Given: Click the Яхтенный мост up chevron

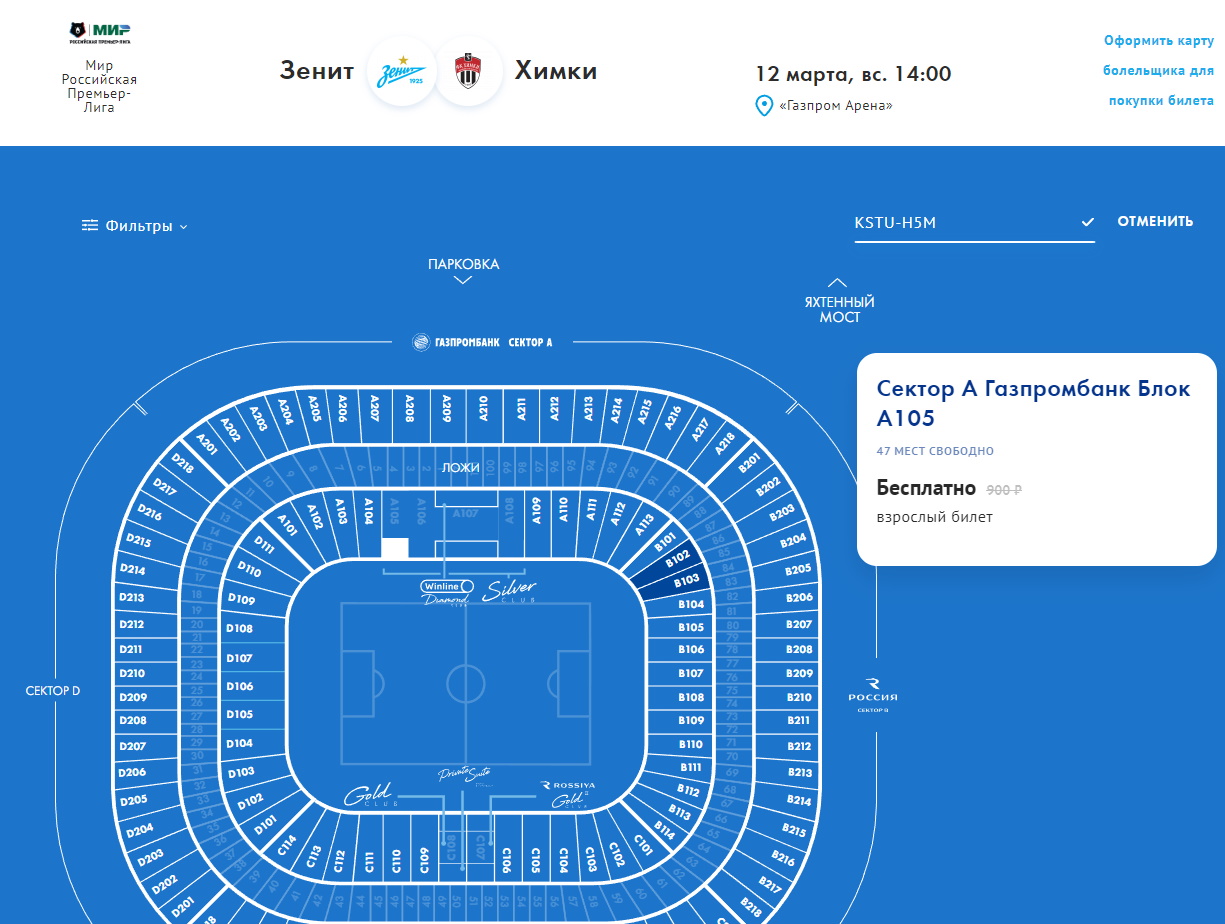Looking at the screenshot, I should click(x=838, y=283).
